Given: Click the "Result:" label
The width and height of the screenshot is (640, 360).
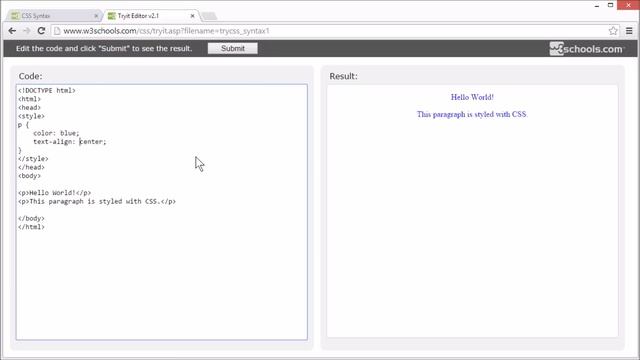Looking at the screenshot, I should pyautogui.click(x=343, y=76).
